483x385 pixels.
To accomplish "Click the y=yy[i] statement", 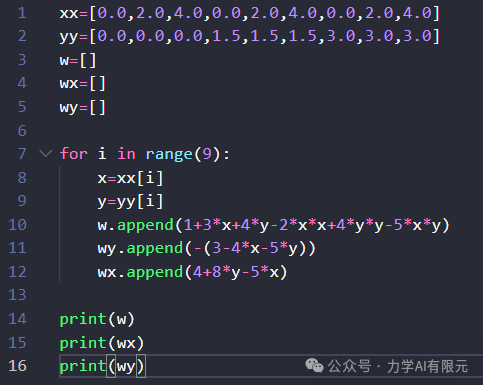I will (x=130, y=201).
